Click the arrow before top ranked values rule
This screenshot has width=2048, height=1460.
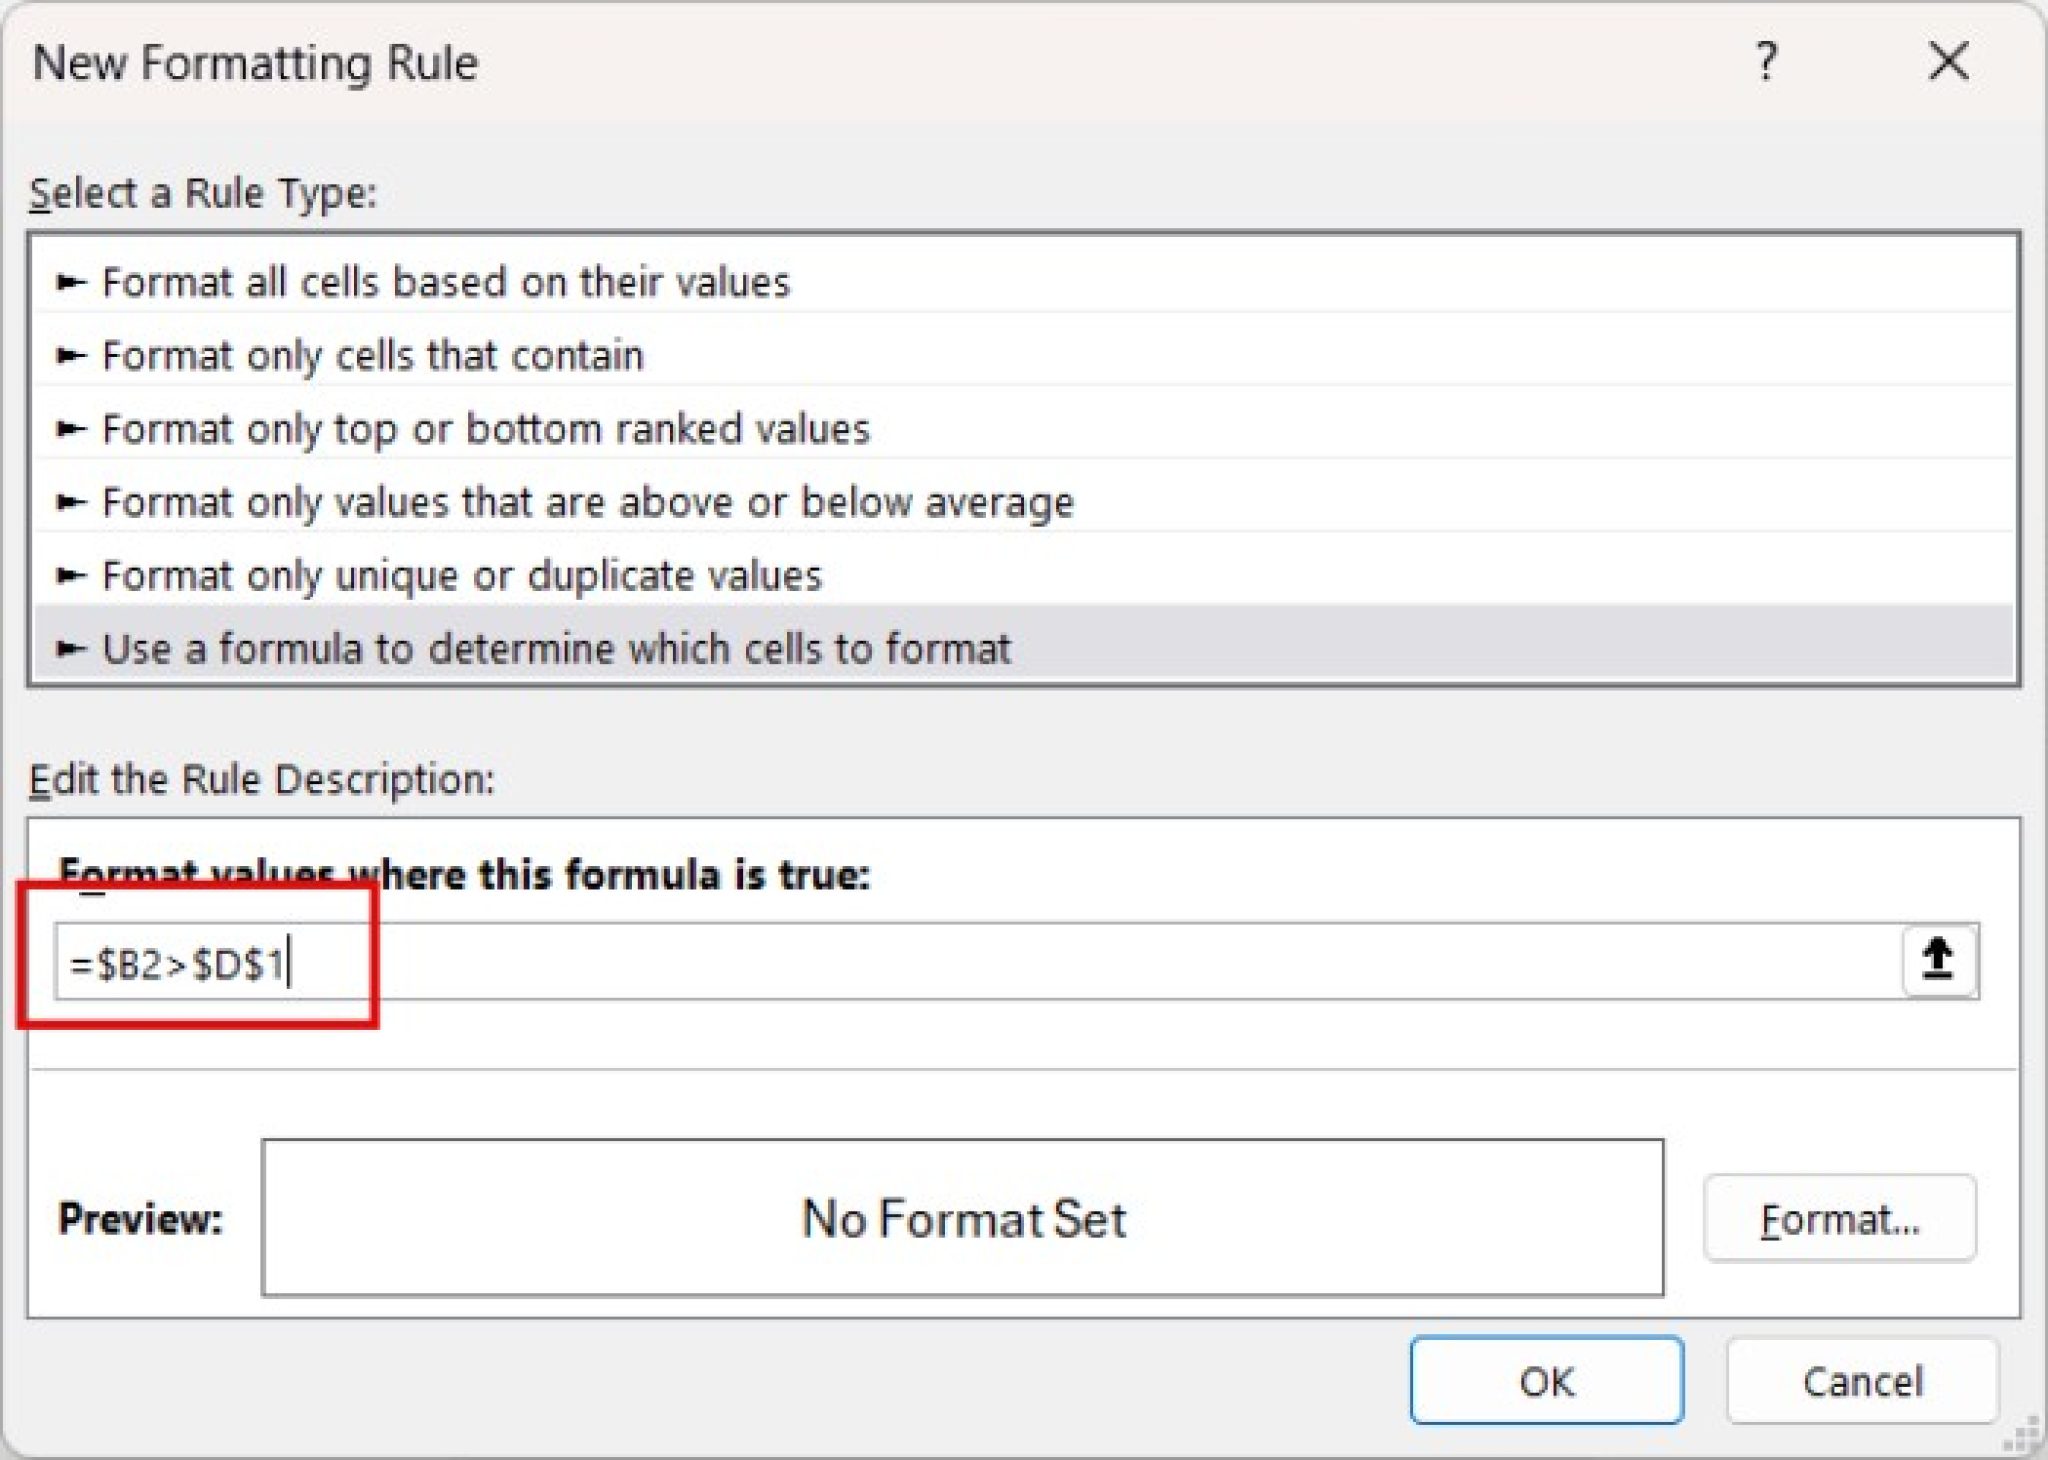(68, 428)
